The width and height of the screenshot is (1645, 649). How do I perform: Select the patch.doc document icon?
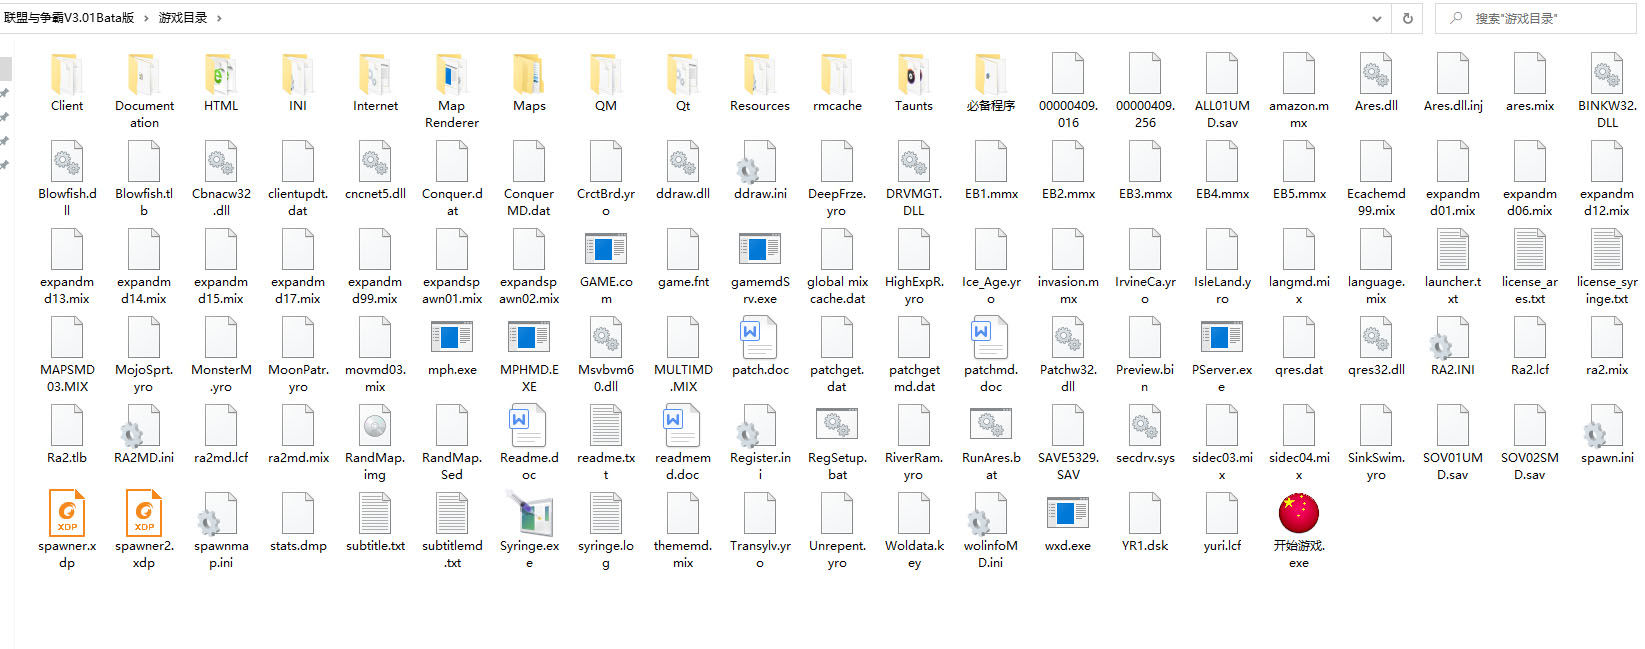(760, 337)
